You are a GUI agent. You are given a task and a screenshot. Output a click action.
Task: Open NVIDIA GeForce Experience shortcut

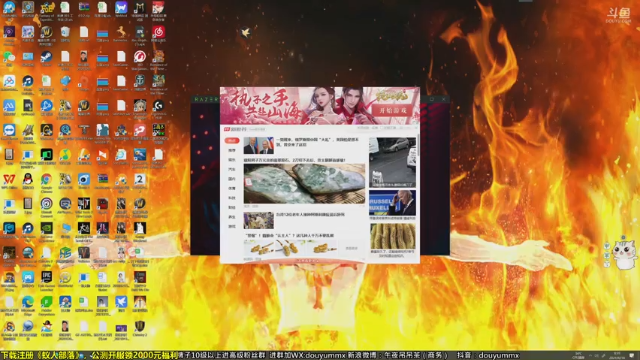(x=47, y=228)
